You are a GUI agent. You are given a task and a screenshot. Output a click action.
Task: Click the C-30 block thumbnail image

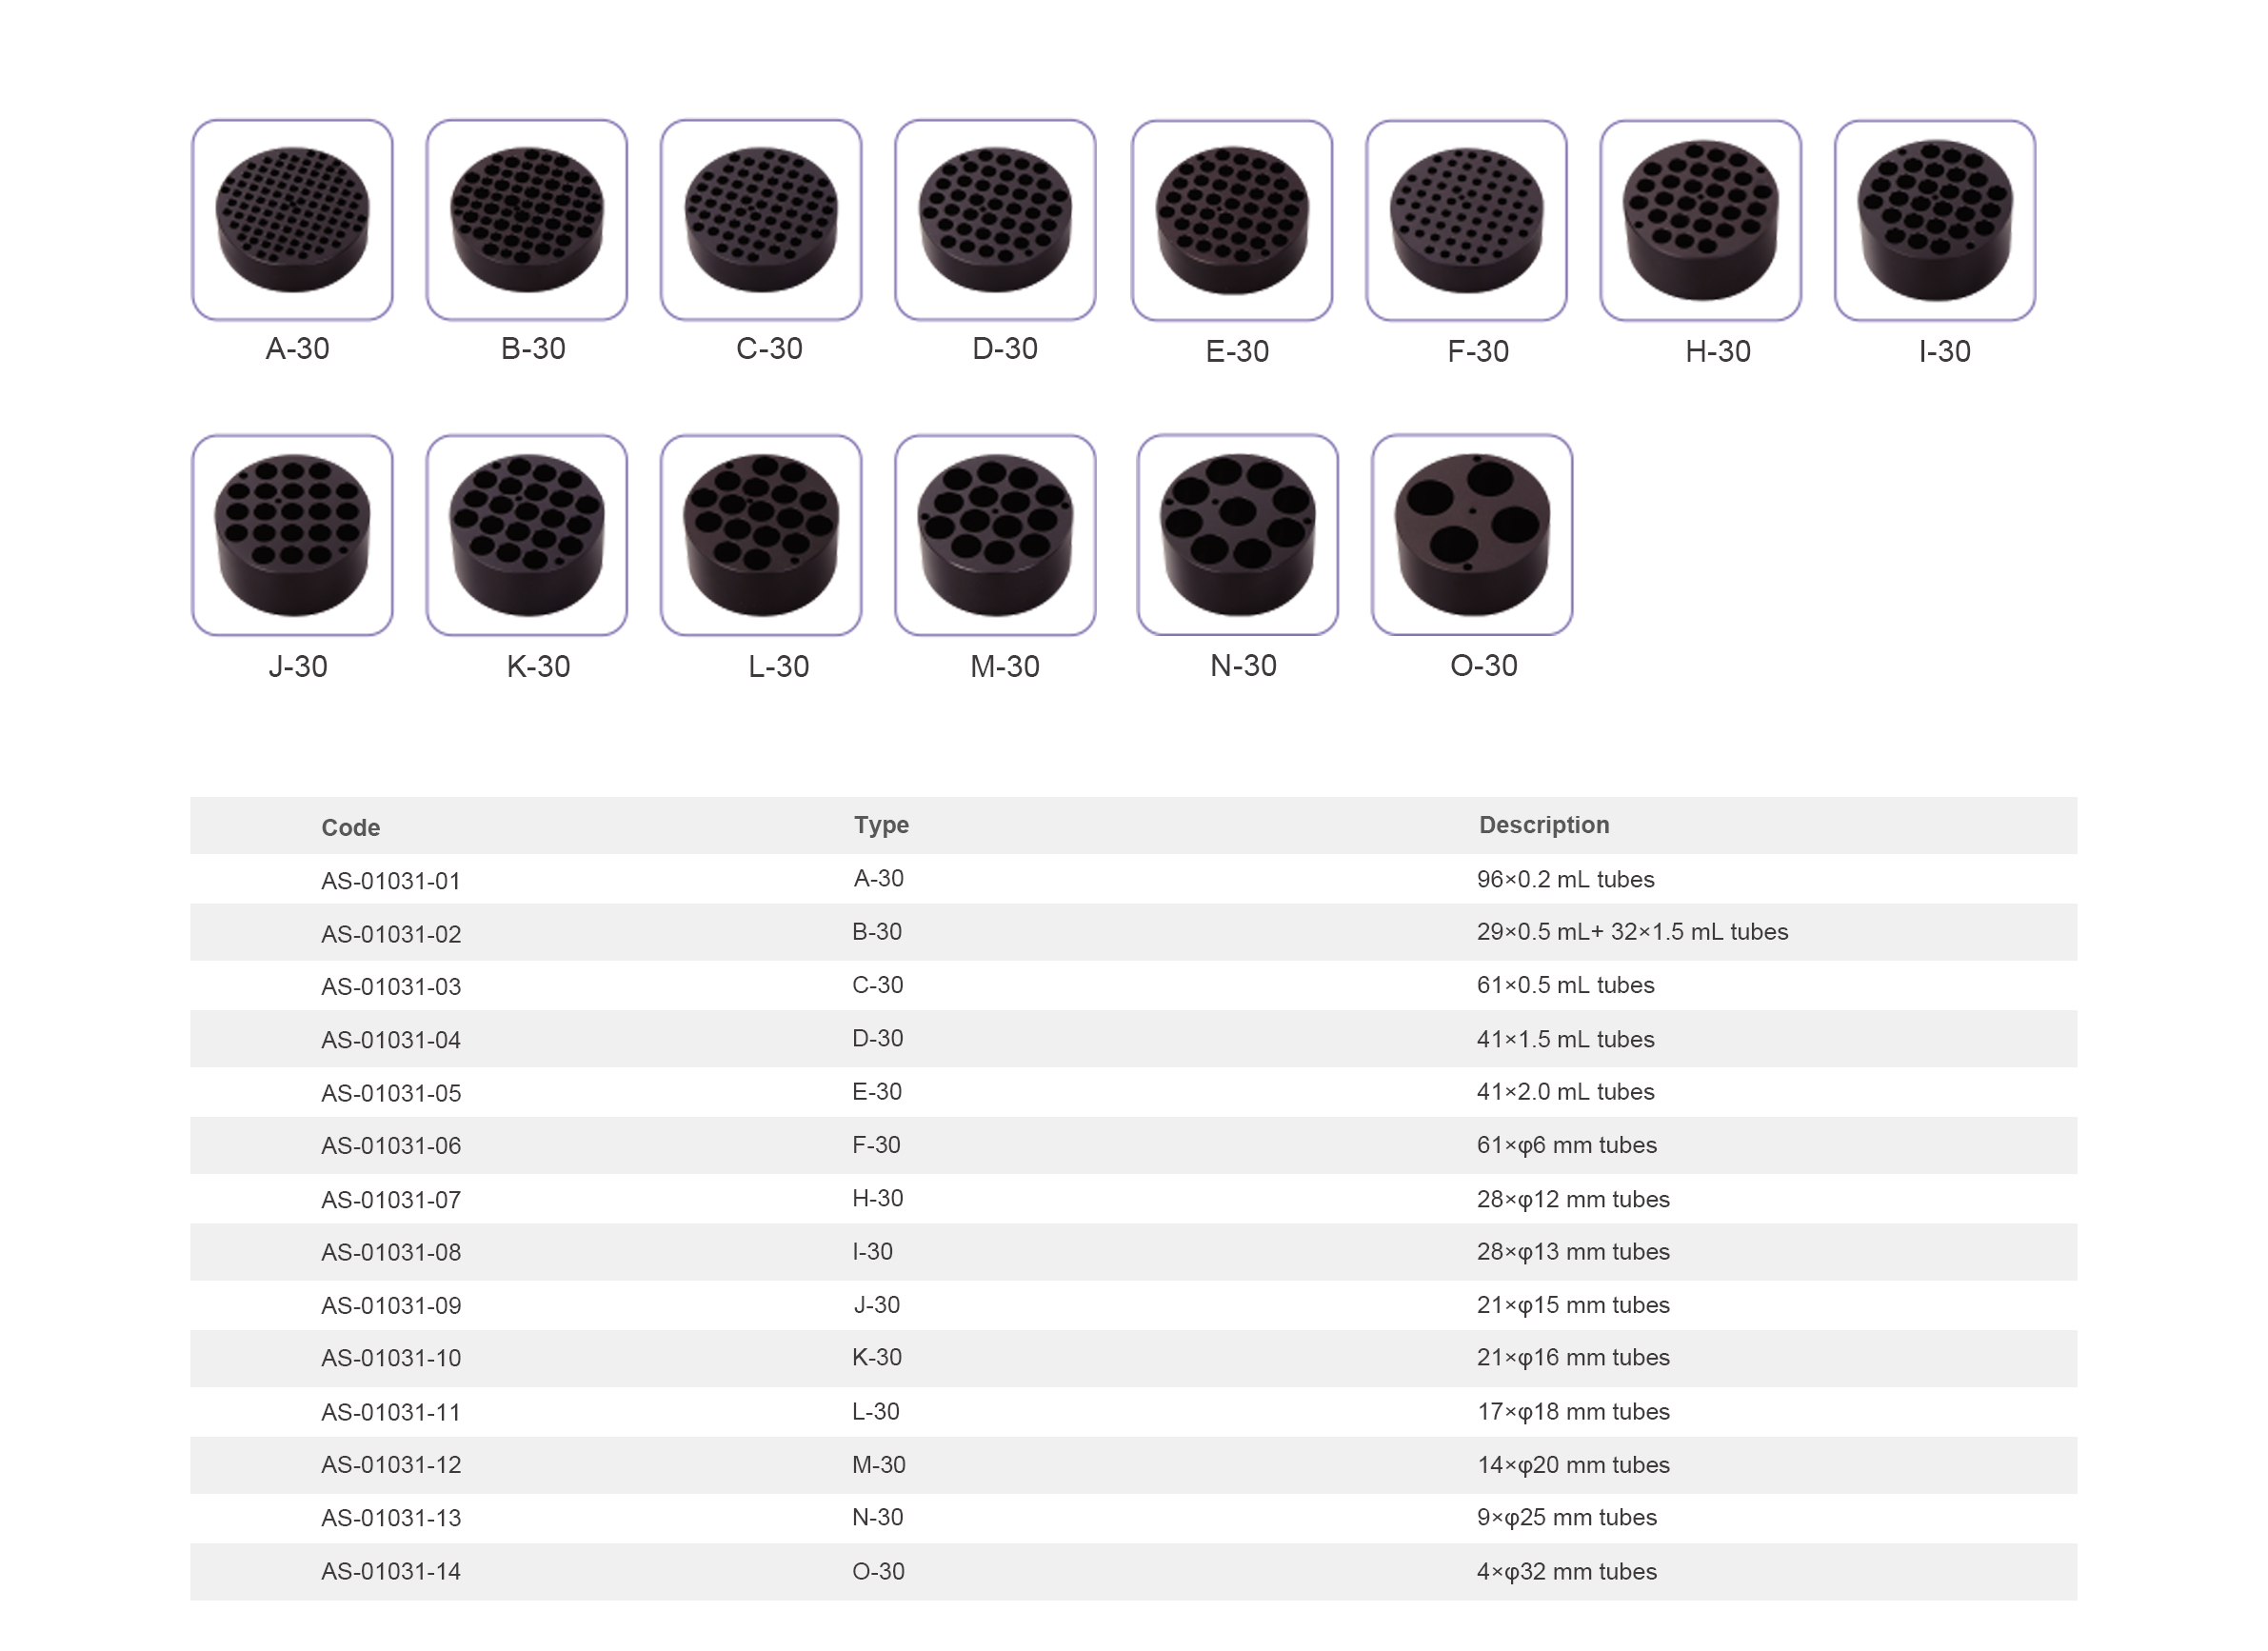click(x=761, y=220)
